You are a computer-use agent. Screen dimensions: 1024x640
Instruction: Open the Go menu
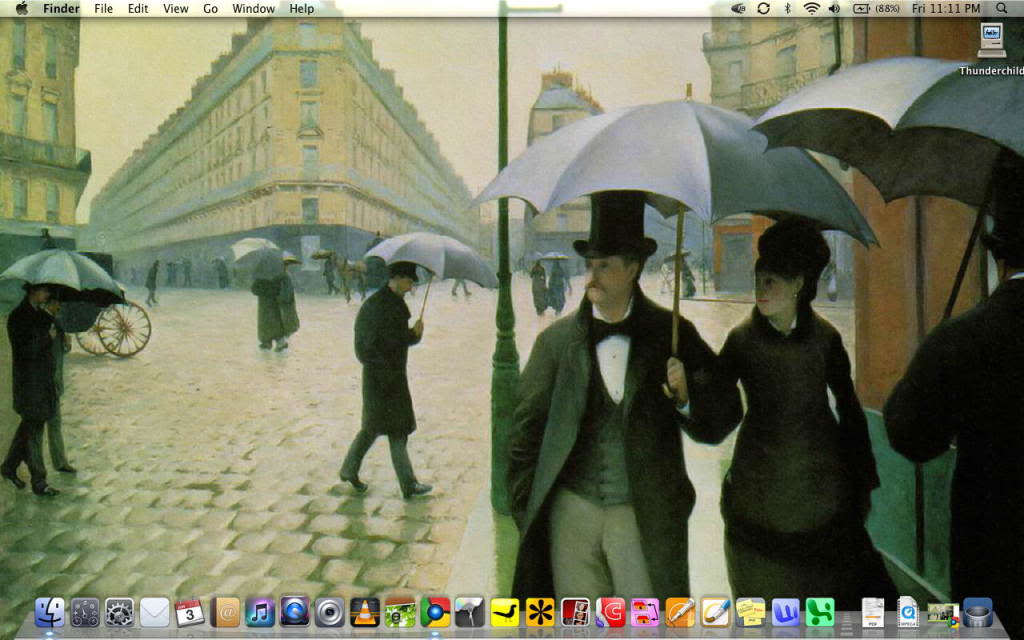click(x=210, y=8)
